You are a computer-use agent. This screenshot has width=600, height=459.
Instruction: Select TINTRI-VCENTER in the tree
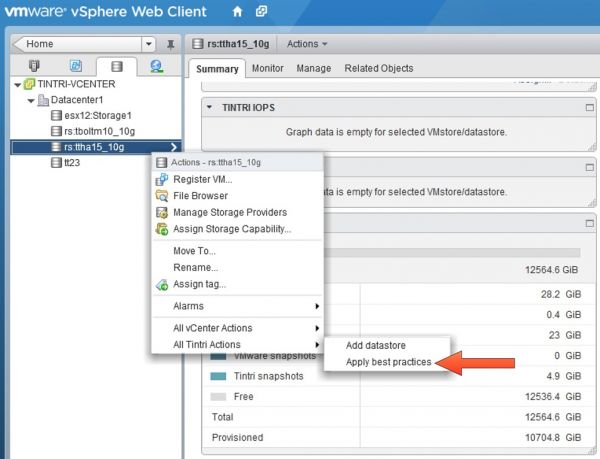coord(76,84)
